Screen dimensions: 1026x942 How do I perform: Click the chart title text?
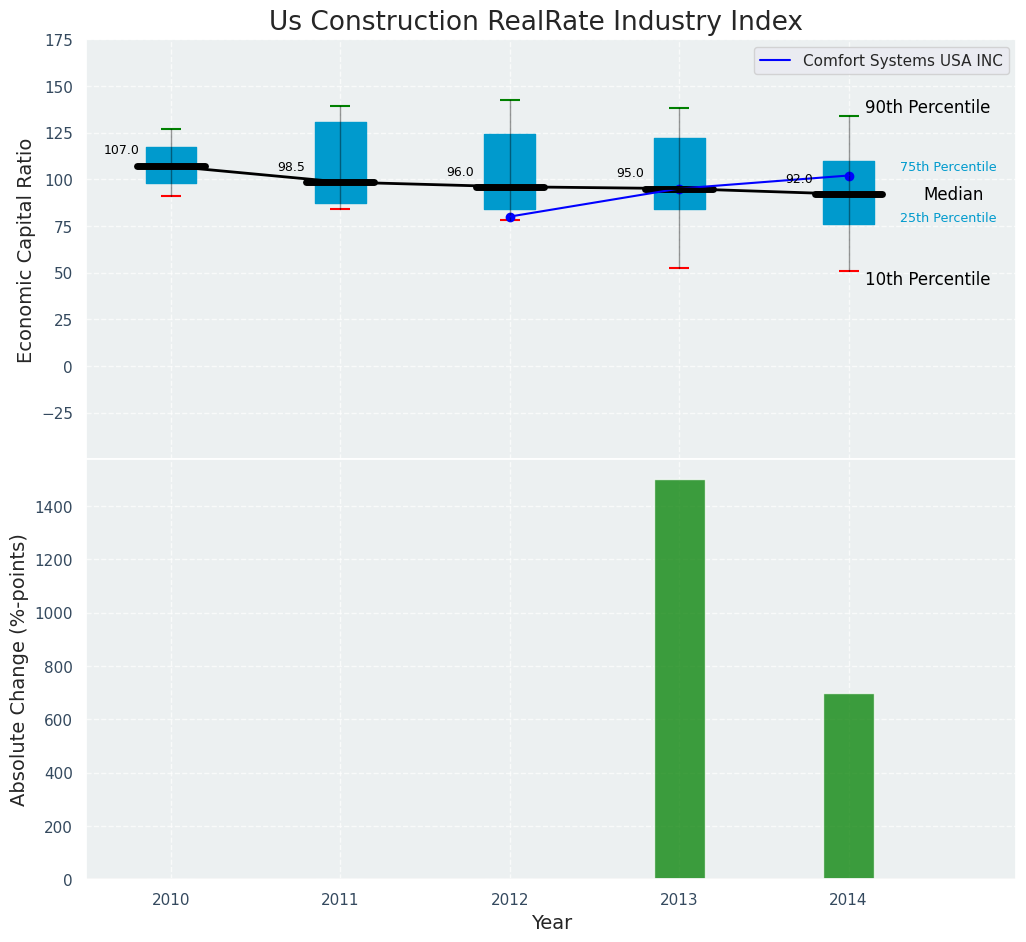[x=535, y=22]
